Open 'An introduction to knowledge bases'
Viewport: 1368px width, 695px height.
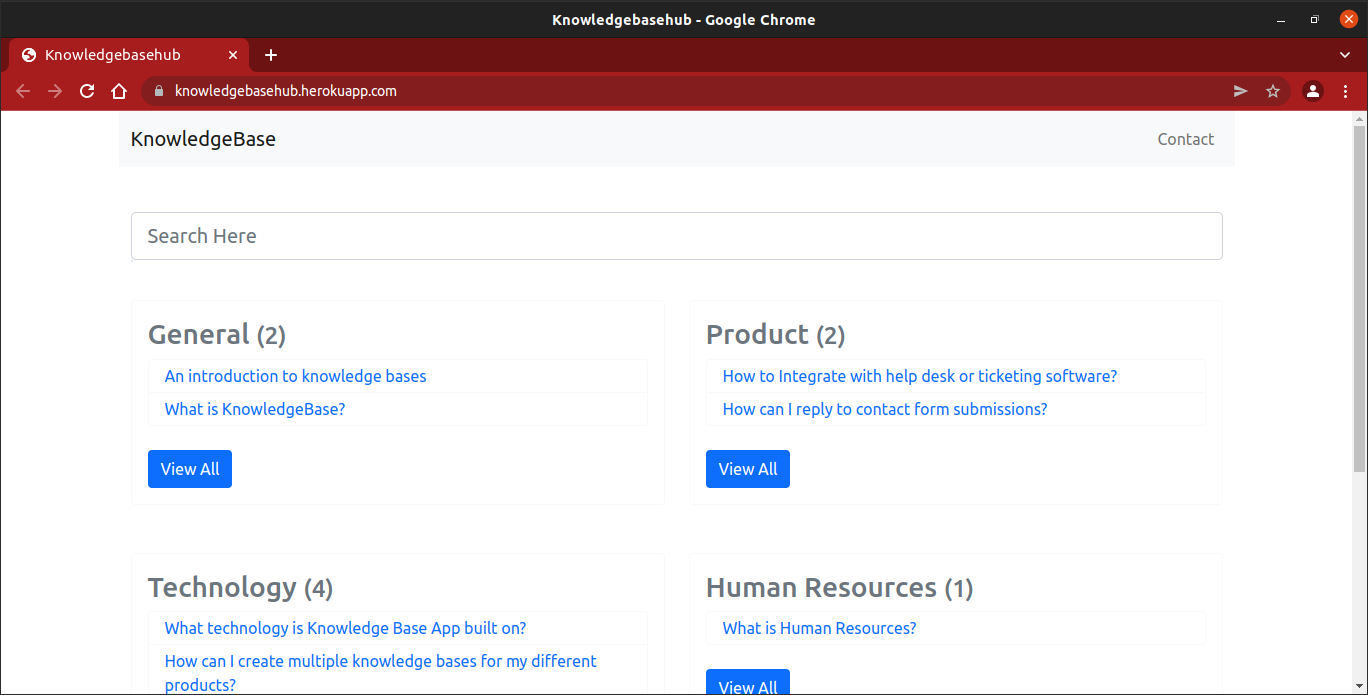296,376
